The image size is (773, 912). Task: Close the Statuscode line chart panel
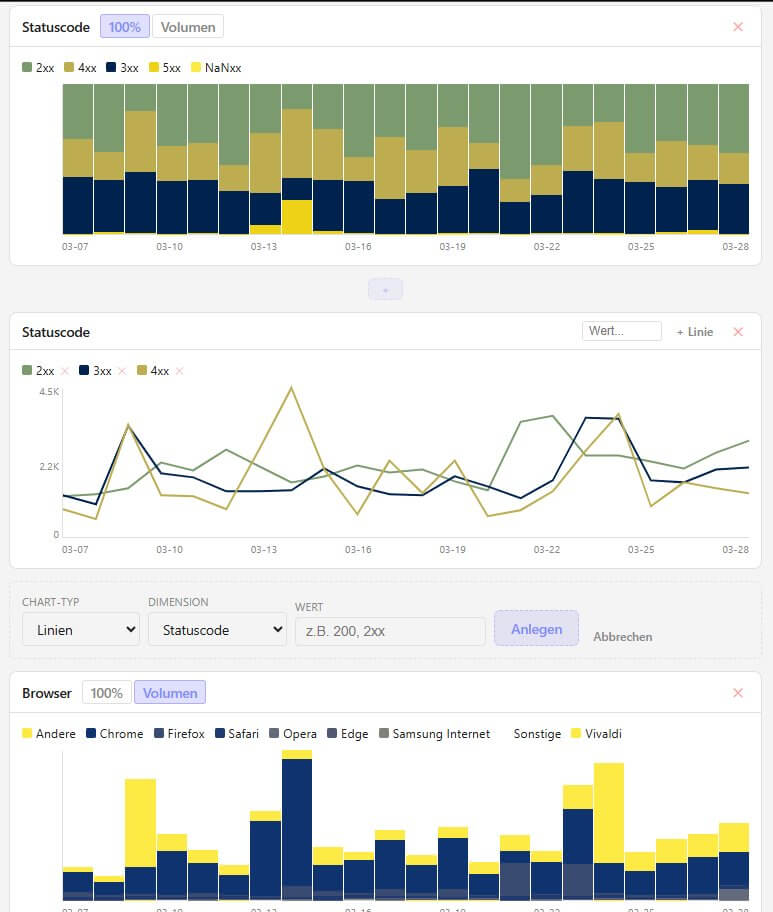click(x=738, y=331)
